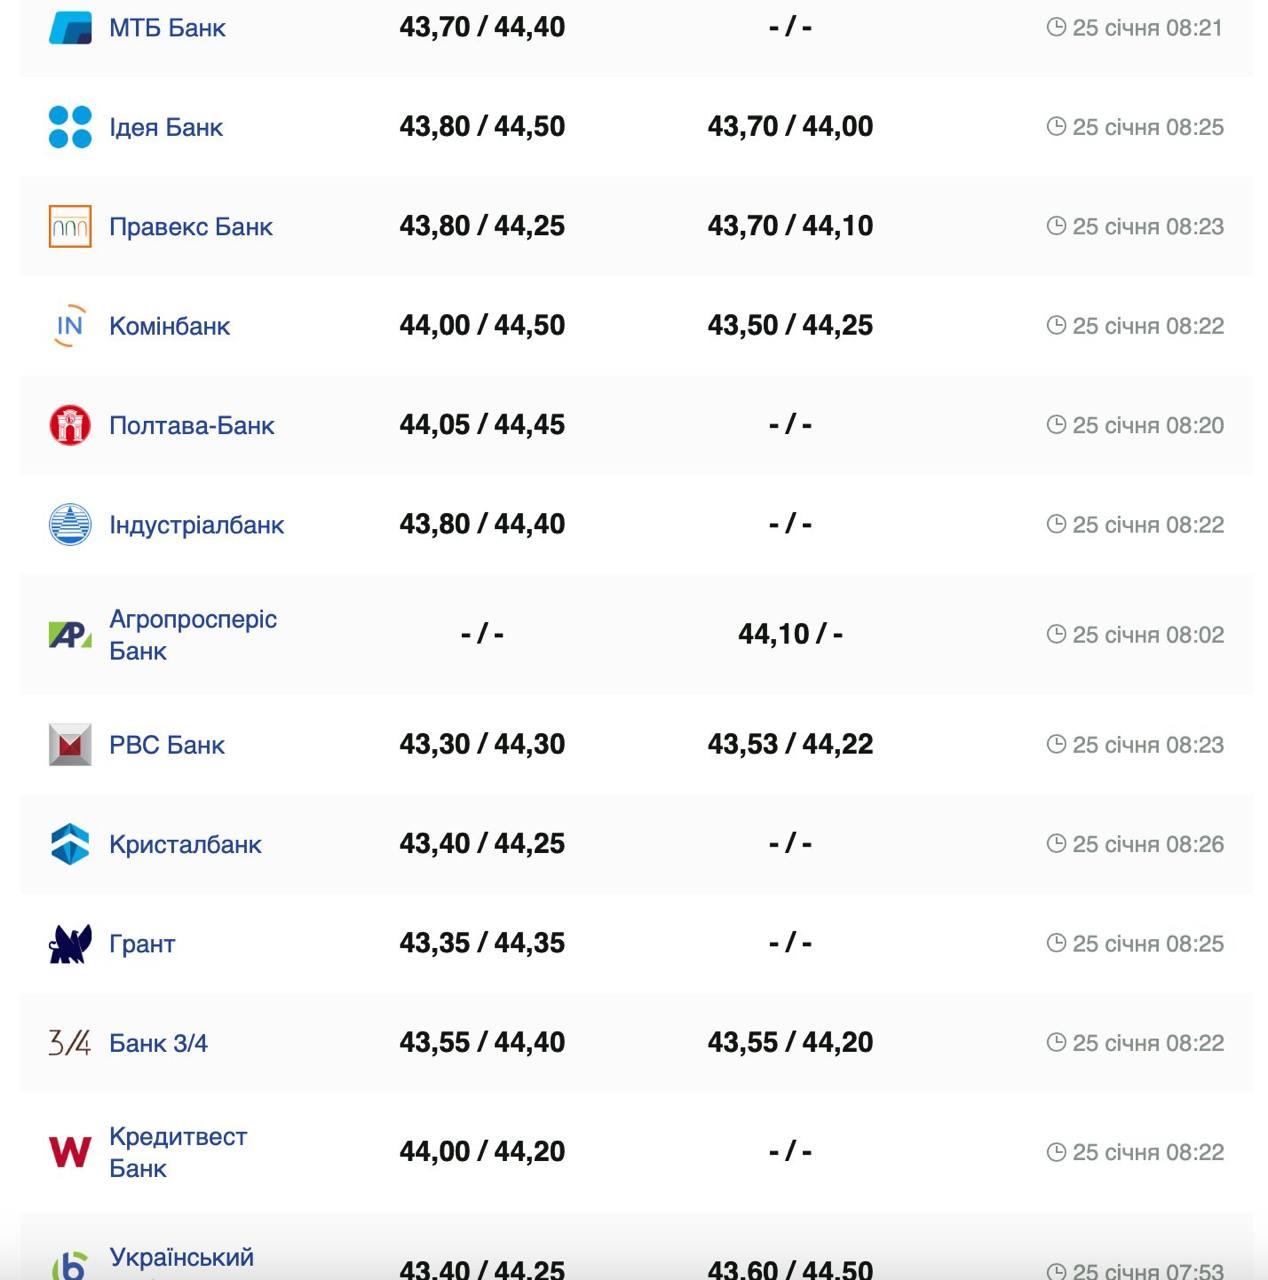The height and width of the screenshot is (1280, 1268).
Task: Open the Комінбанк bank page link
Action: [x=169, y=326]
